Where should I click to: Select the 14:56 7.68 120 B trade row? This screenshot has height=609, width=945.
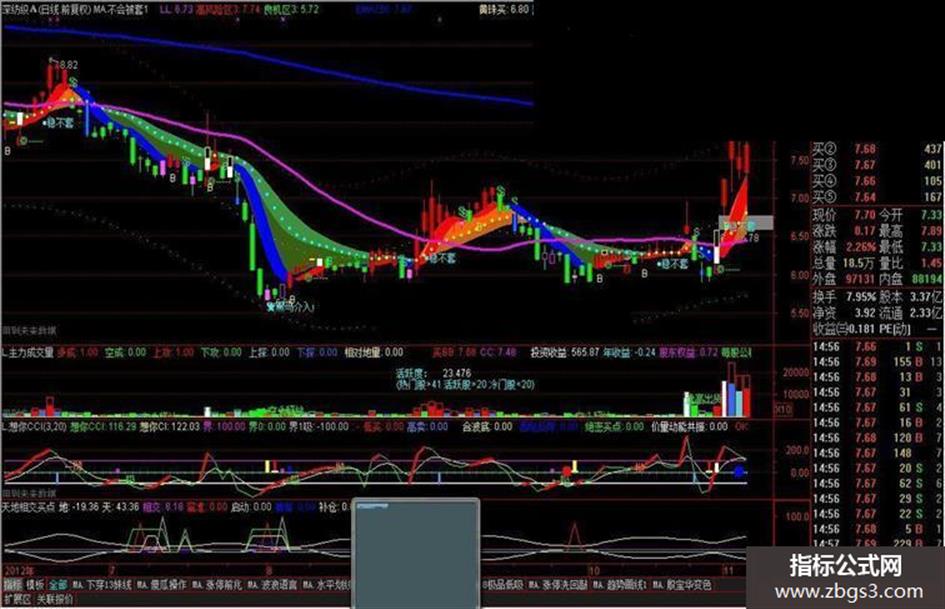pos(877,438)
